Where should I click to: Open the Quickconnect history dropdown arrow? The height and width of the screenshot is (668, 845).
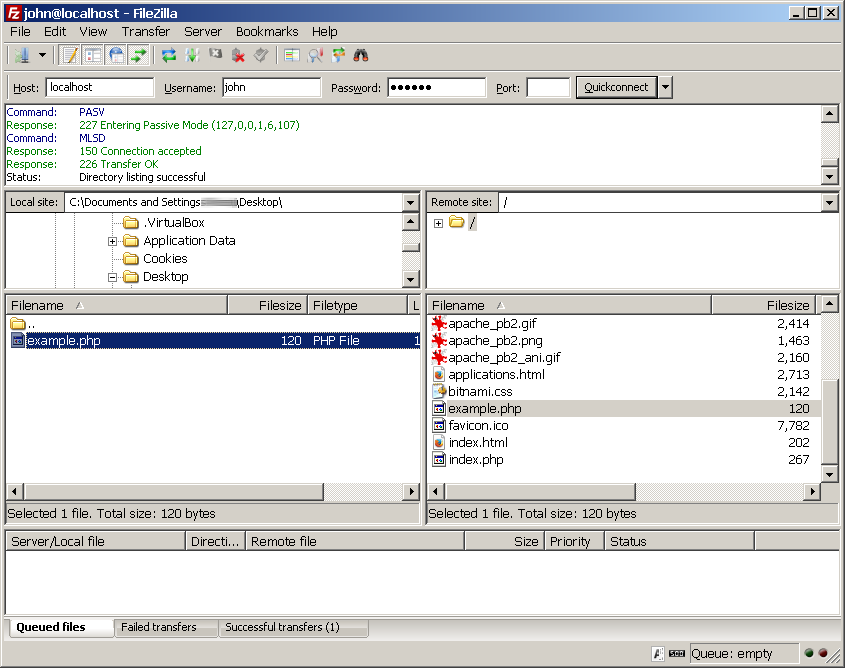coord(666,88)
